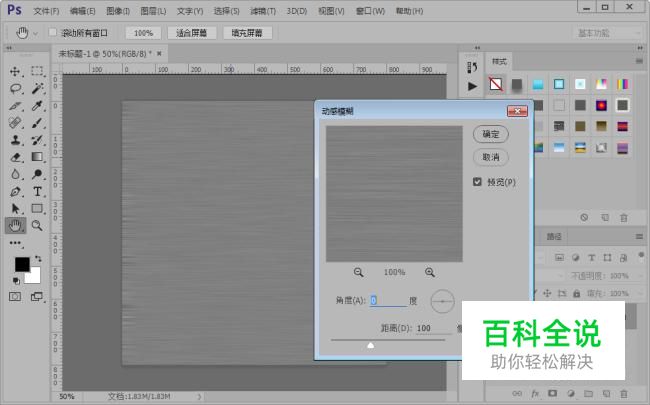Image resolution: width=650 pixels, height=405 pixels.
Task: Toggle filter for shape layers
Action: point(607,258)
